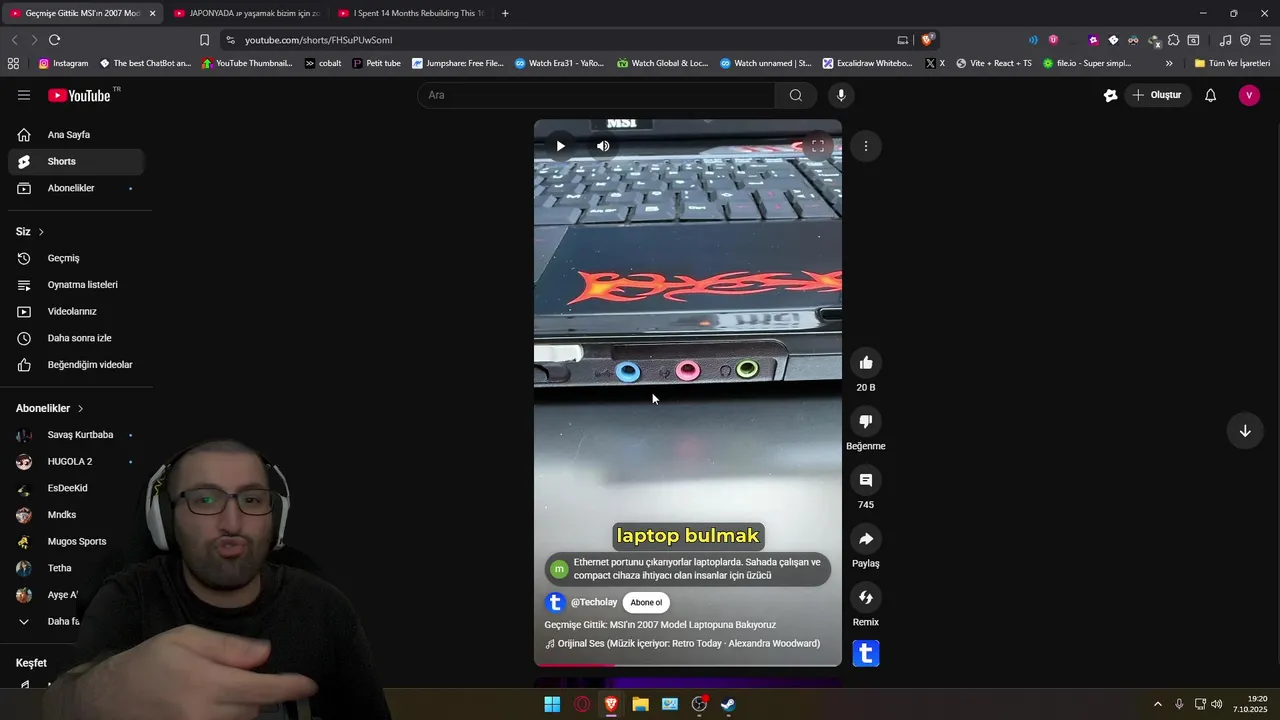This screenshot has width=1280, height=720.
Task: Open the account avatar menu
Action: pos(1249,95)
